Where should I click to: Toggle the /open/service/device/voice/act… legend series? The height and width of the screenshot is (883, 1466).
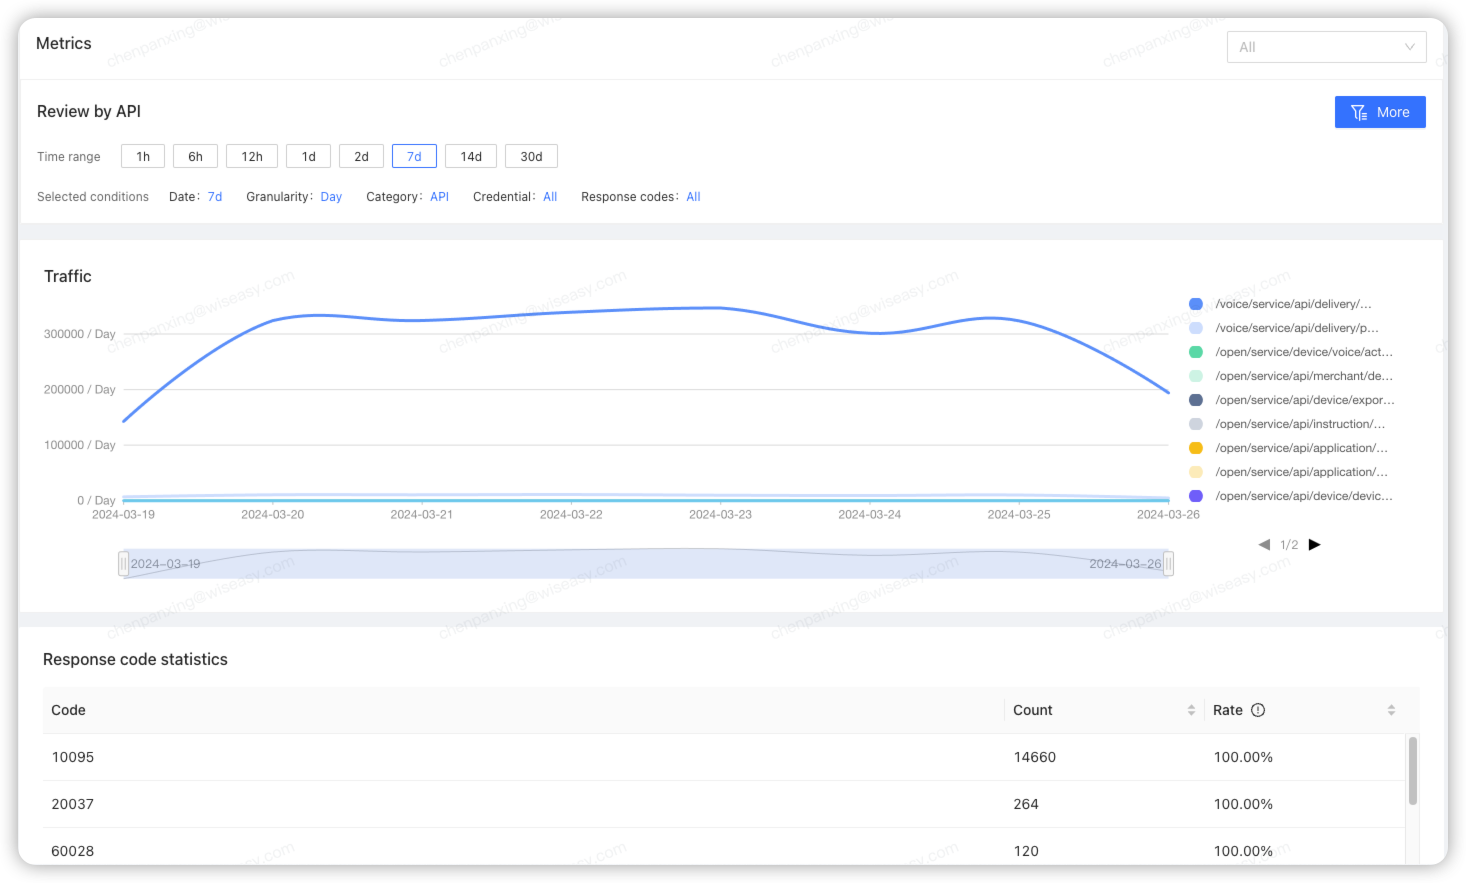pos(1290,352)
